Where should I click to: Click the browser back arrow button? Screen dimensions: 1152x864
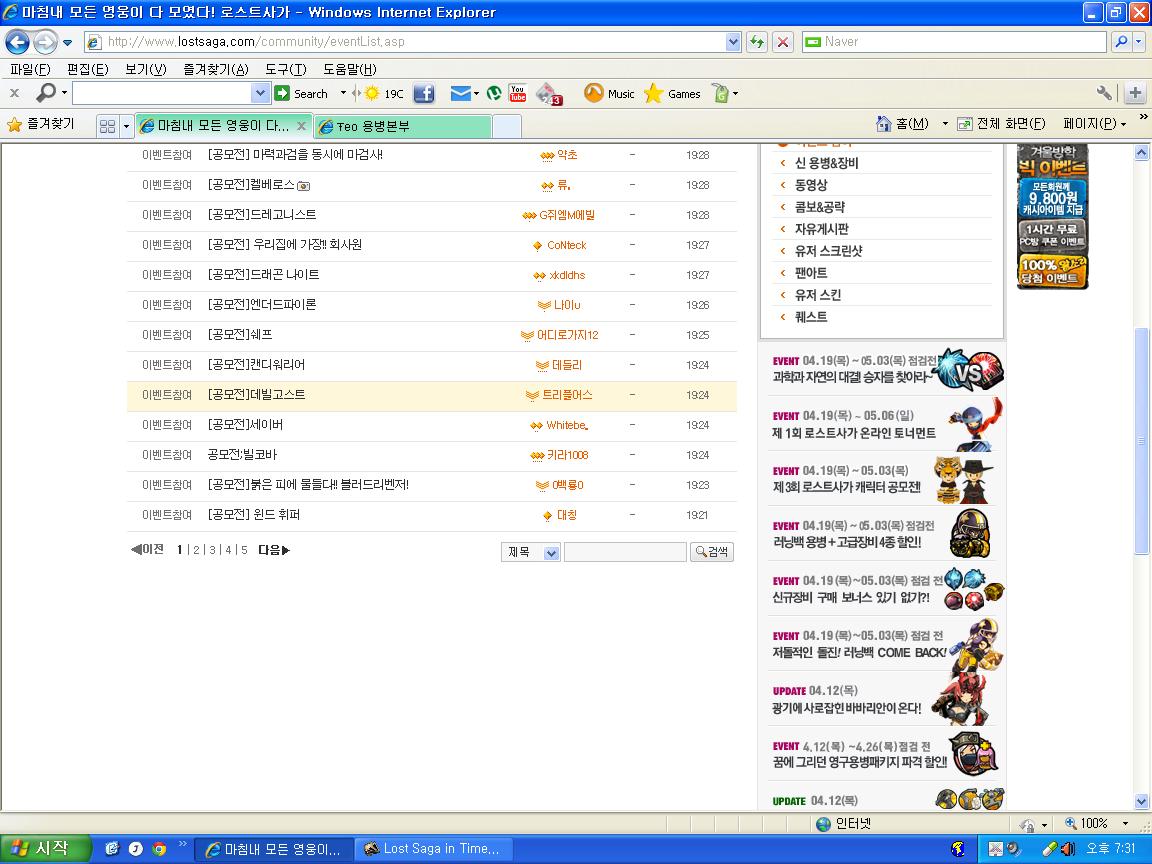[x=18, y=42]
